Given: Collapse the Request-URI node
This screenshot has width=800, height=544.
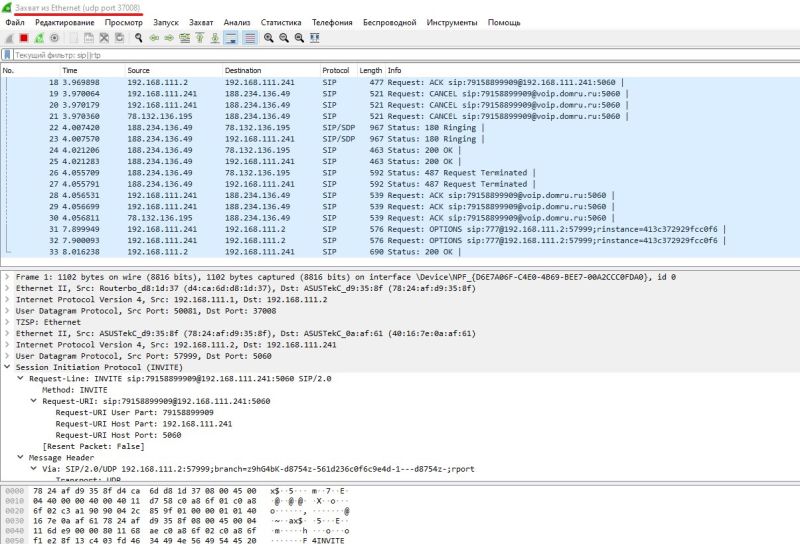Looking at the screenshot, I should pos(34,401).
